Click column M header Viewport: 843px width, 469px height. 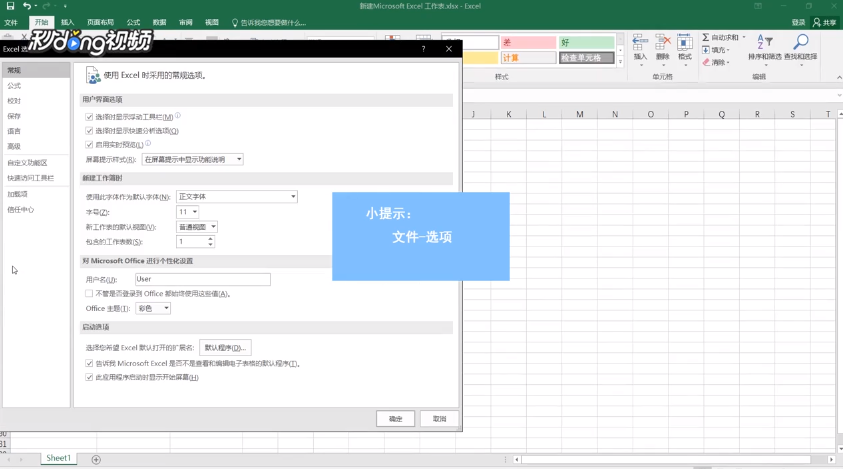point(580,114)
